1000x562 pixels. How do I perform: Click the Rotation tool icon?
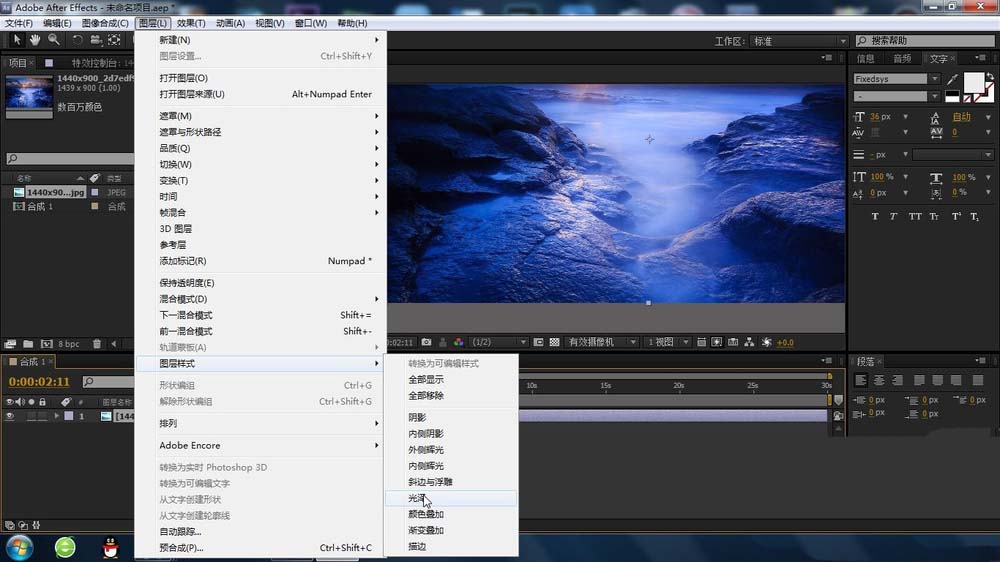click(78, 40)
